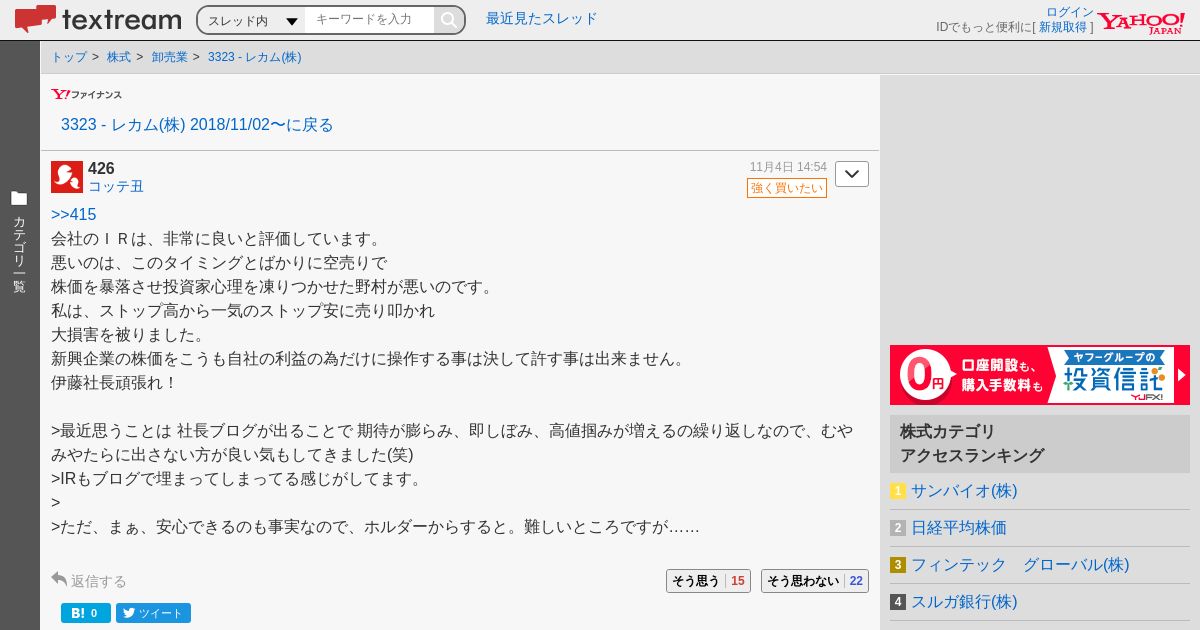
Task: Go to 卸売業 breadcrumb
Action: [170, 57]
